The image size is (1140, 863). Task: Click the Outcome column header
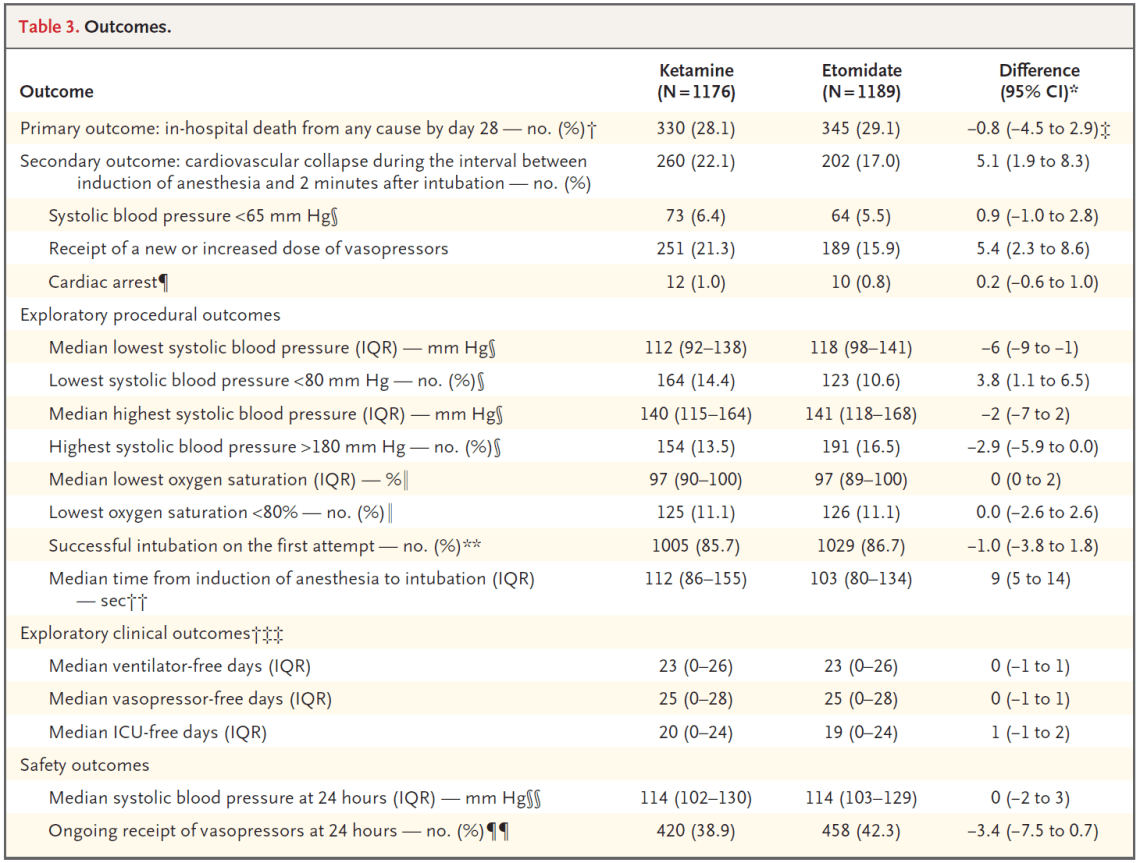pyautogui.click(x=57, y=92)
